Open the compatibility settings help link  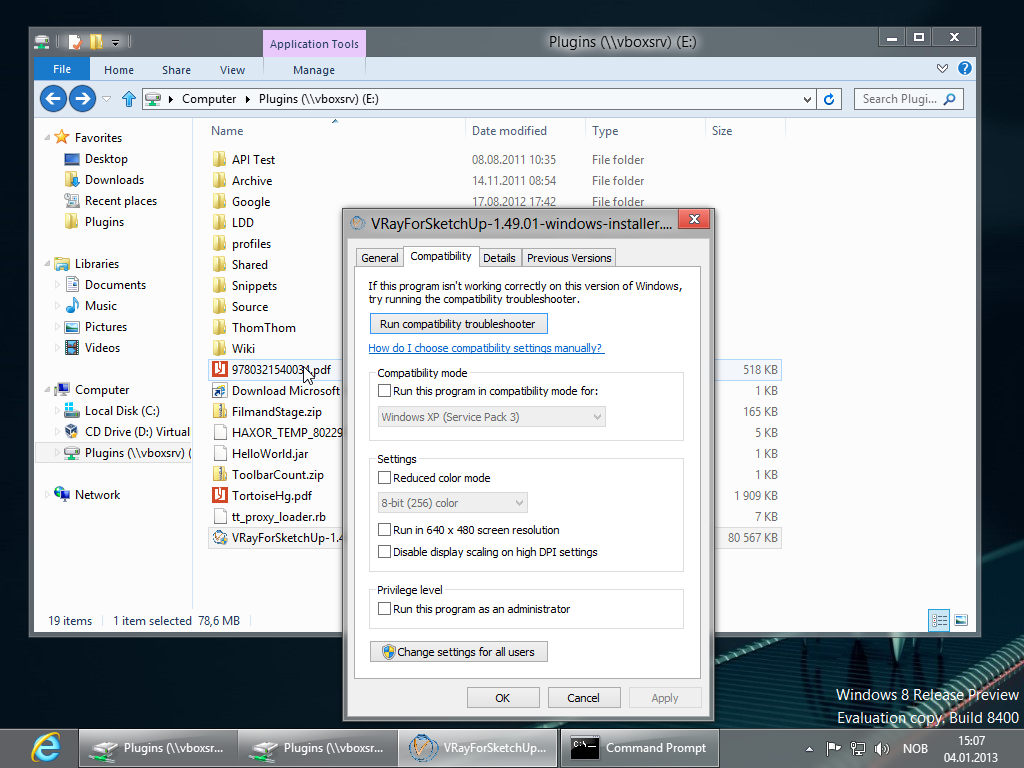pyautogui.click(x=487, y=348)
